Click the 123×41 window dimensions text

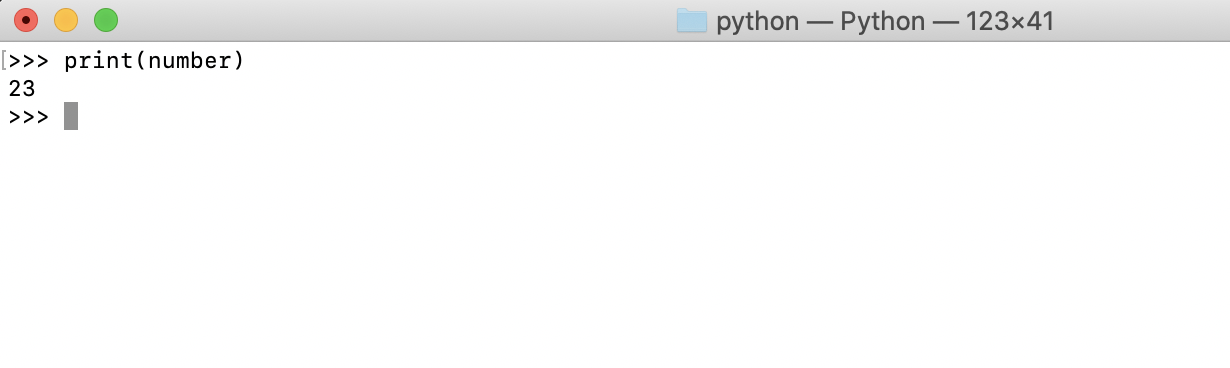(x=1010, y=21)
